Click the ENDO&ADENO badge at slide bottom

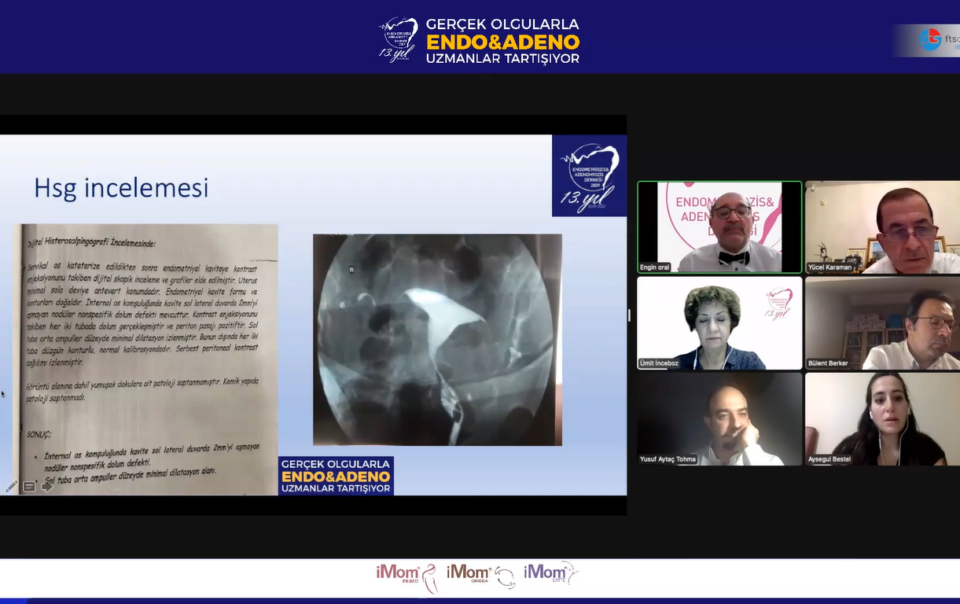pos(336,476)
